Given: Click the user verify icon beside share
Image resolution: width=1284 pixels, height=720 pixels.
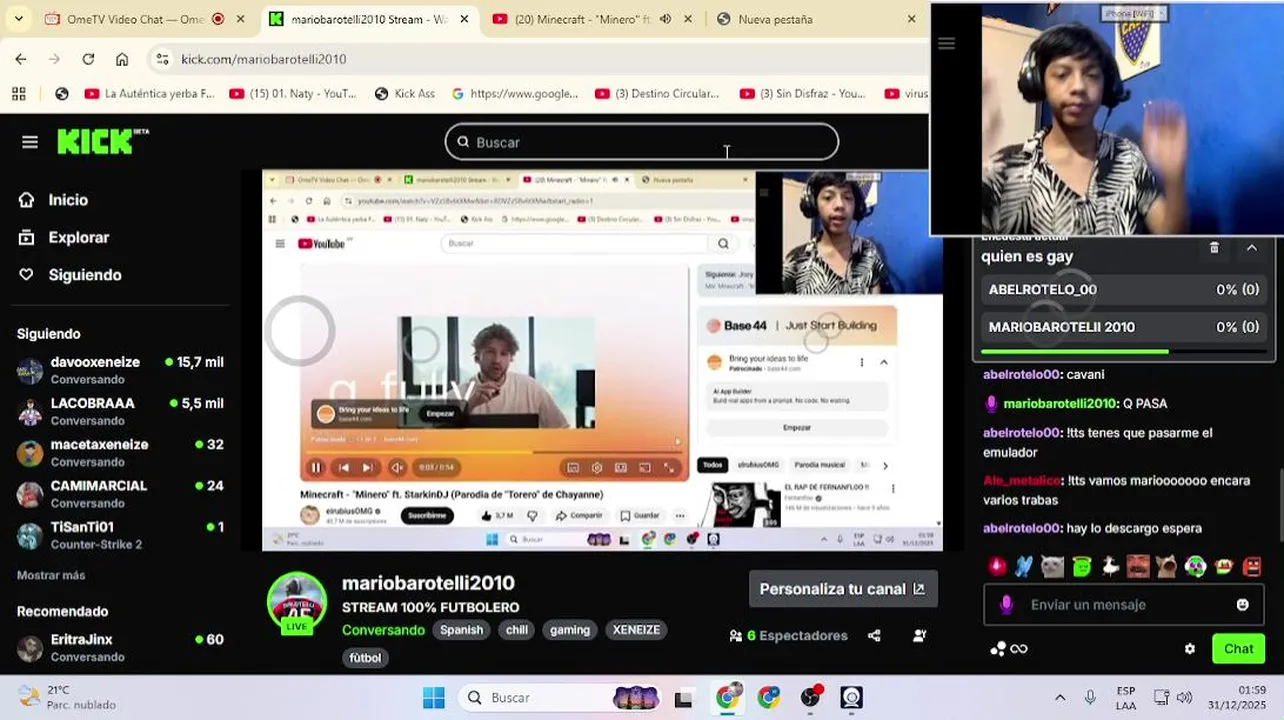Looking at the screenshot, I should (x=920, y=635).
